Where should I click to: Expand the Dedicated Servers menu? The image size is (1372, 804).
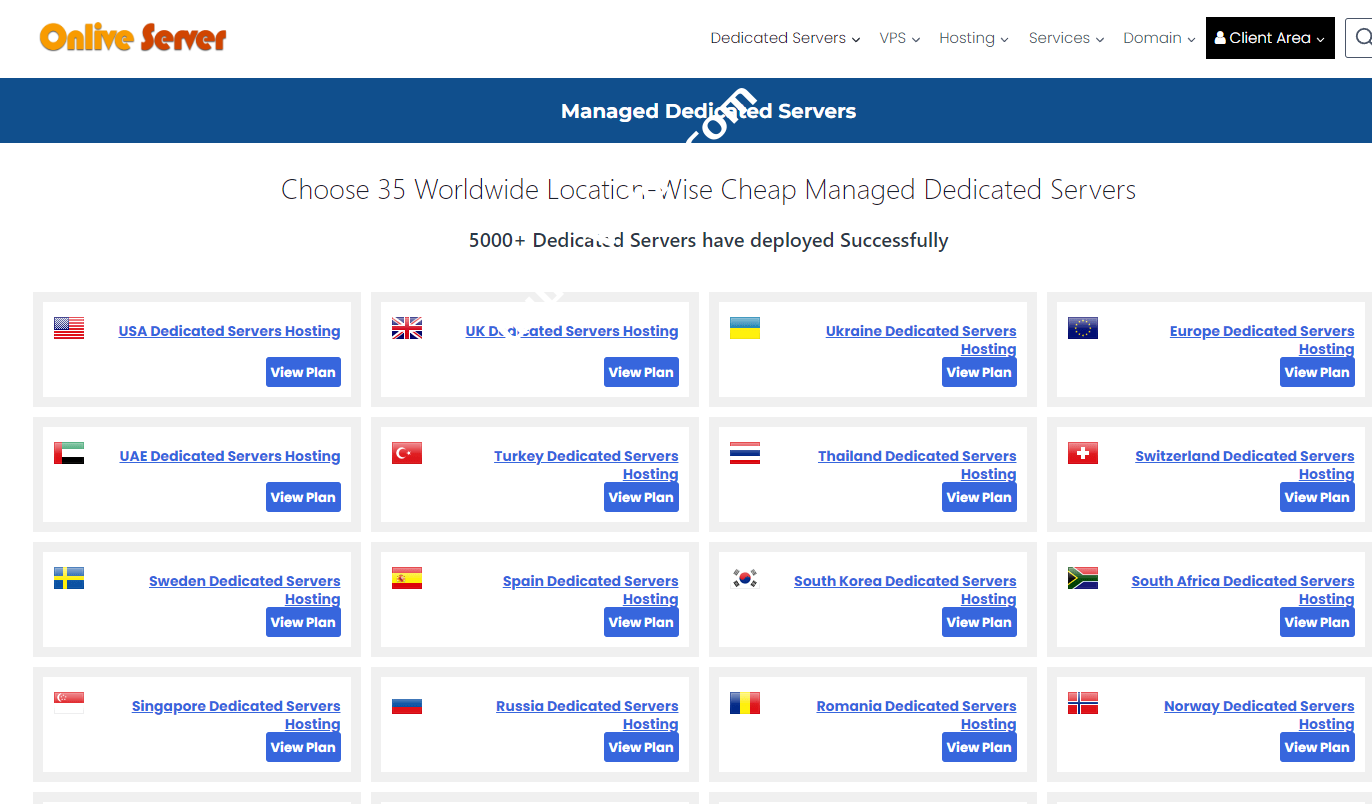(785, 38)
